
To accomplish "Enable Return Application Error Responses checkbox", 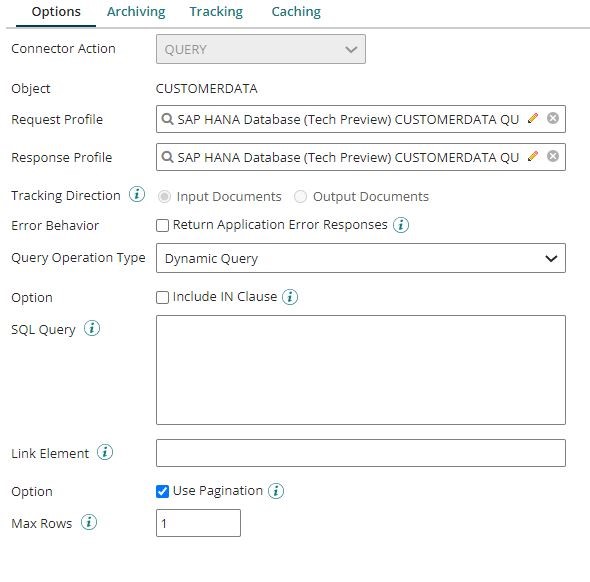I will coord(162,225).
